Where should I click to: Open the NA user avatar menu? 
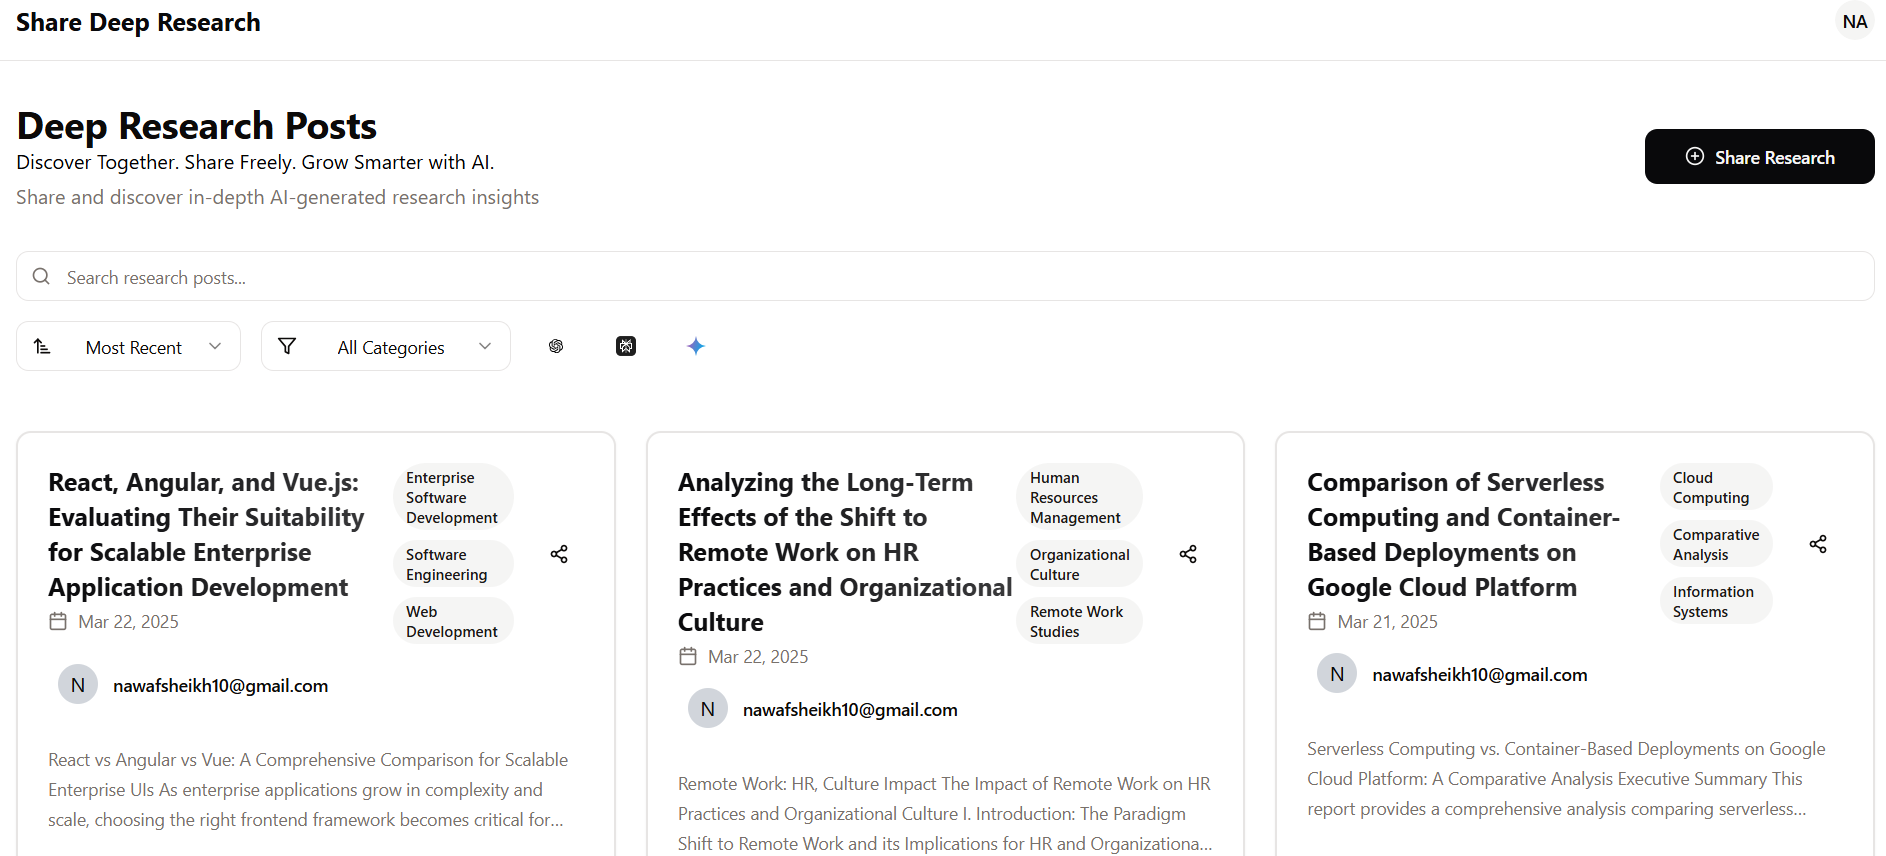(x=1855, y=21)
